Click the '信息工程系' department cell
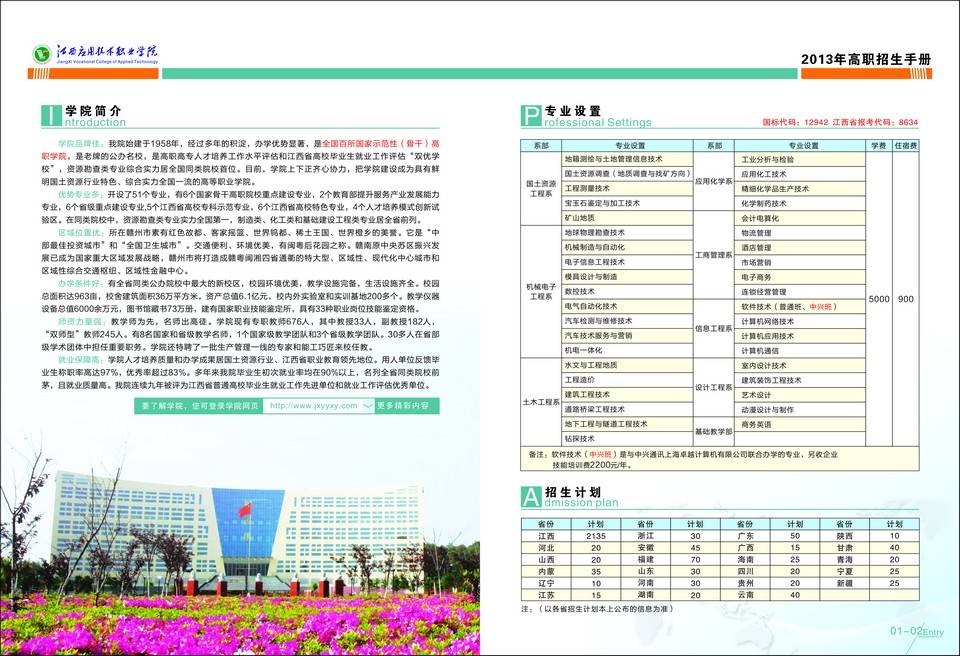Image resolution: width=960 pixels, height=656 pixels. coord(713,328)
